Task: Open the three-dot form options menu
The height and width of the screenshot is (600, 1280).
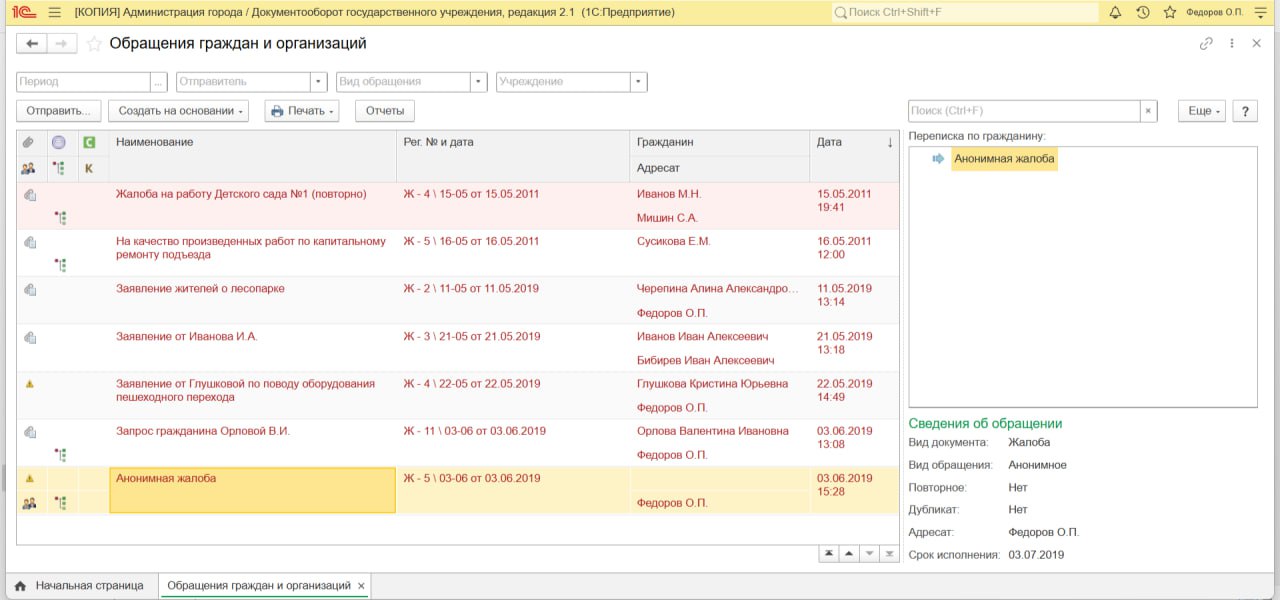Action: coord(1232,44)
